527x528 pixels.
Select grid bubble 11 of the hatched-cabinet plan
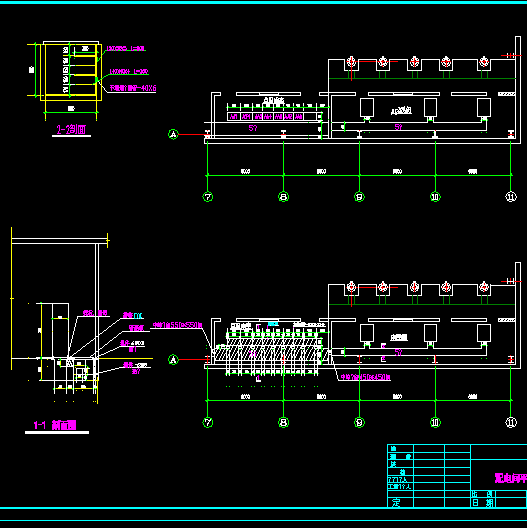pyautogui.click(x=511, y=422)
